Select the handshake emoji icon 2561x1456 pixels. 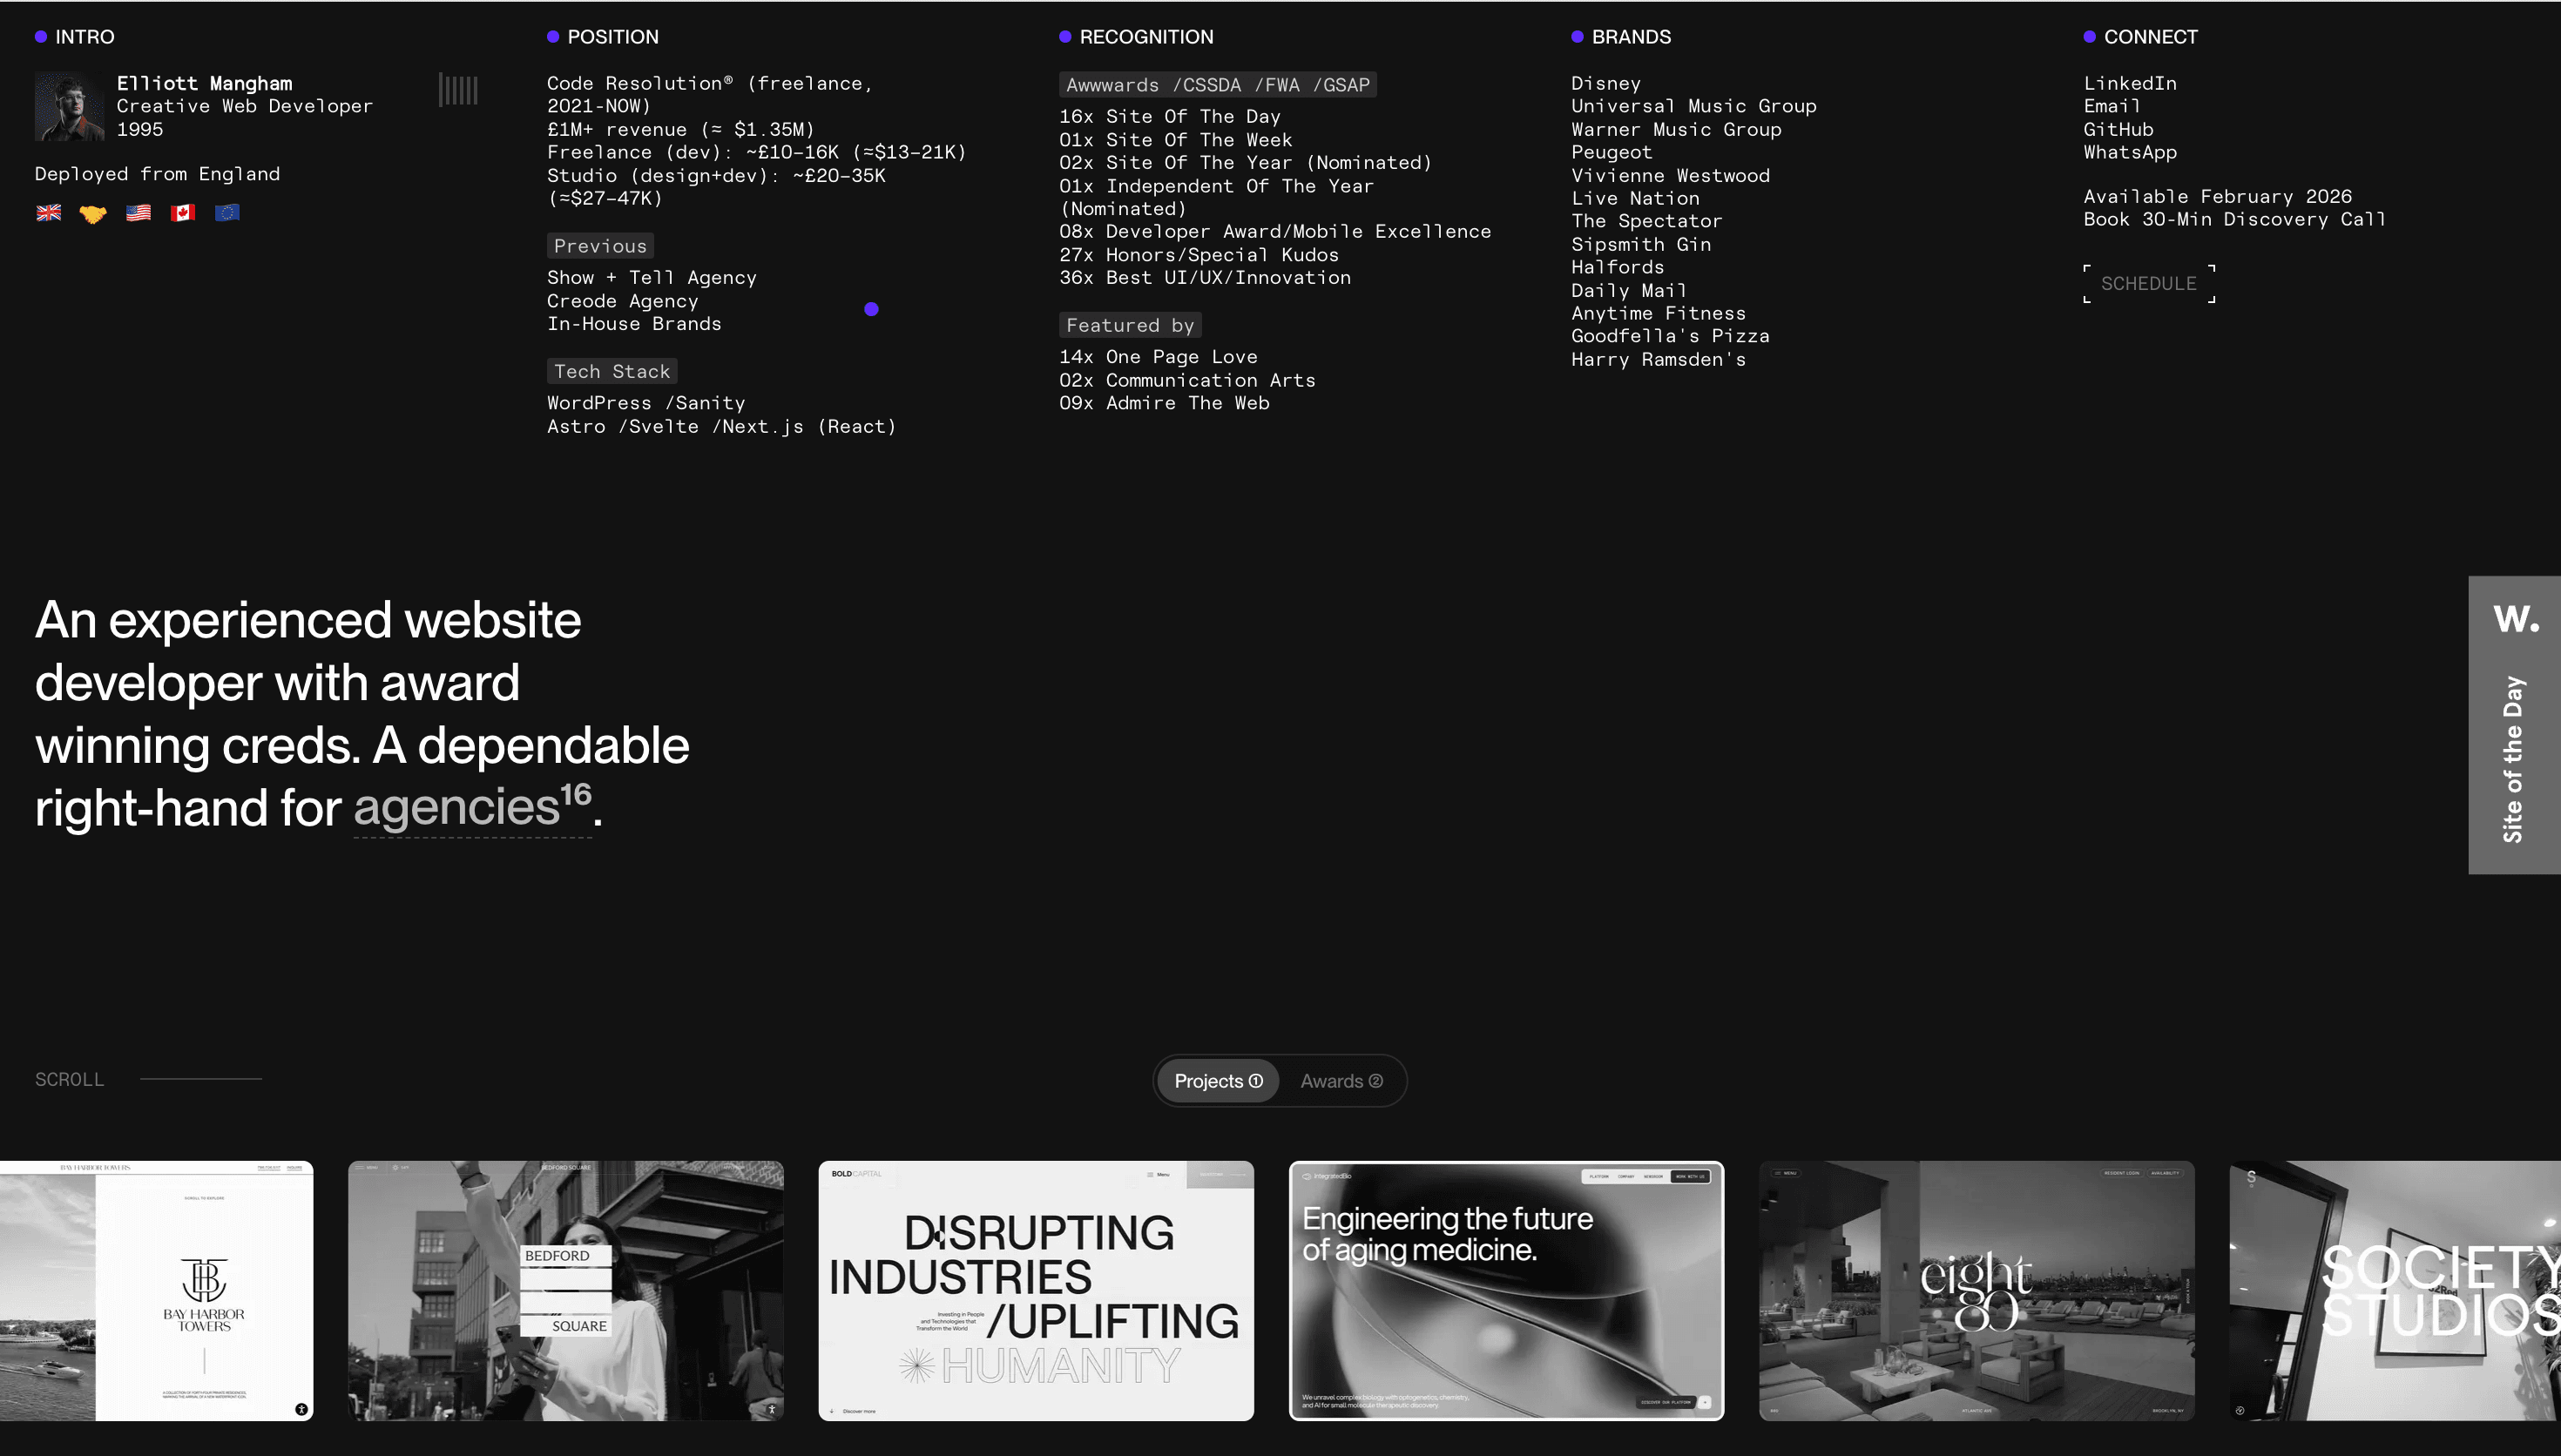93,212
